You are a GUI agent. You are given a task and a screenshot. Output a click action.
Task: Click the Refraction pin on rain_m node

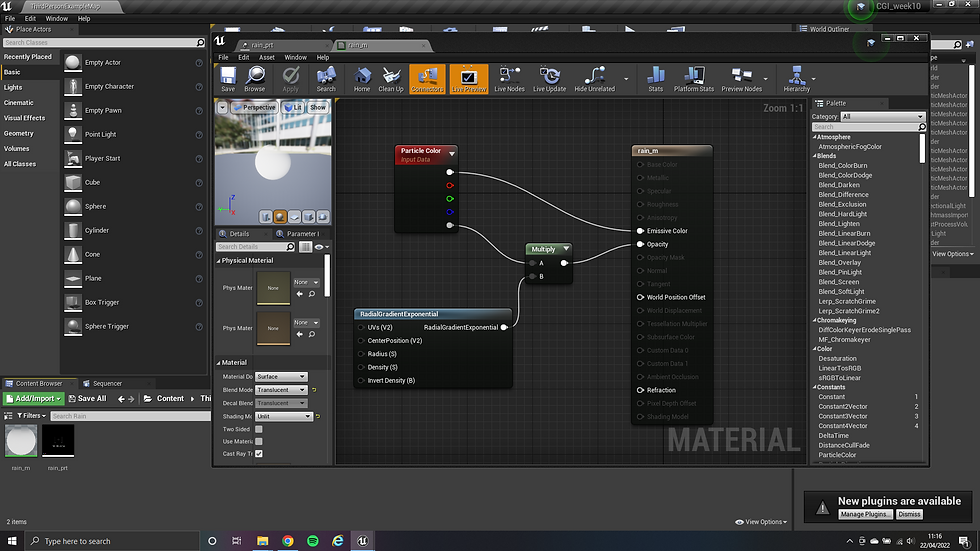(x=640, y=390)
